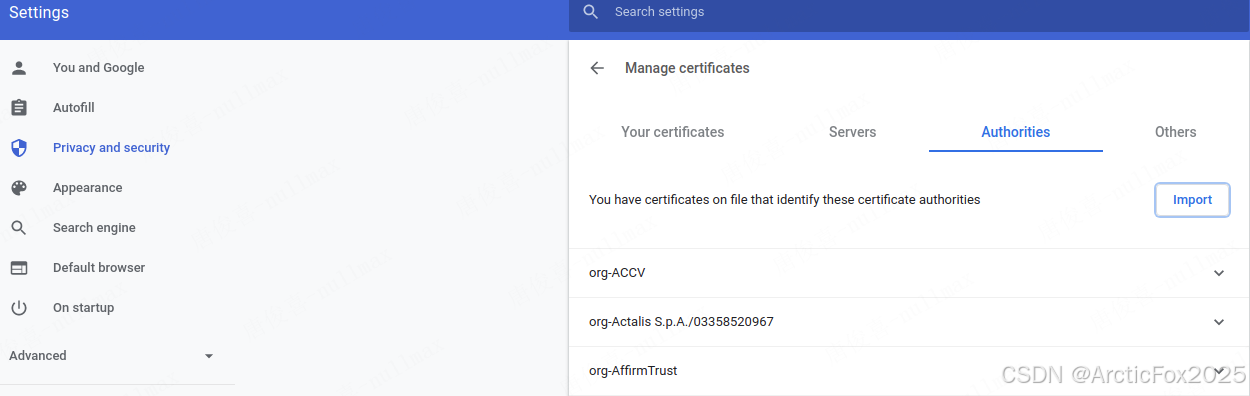Click the search icon in settings bar
The height and width of the screenshot is (396, 1250).
coord(591,12)
